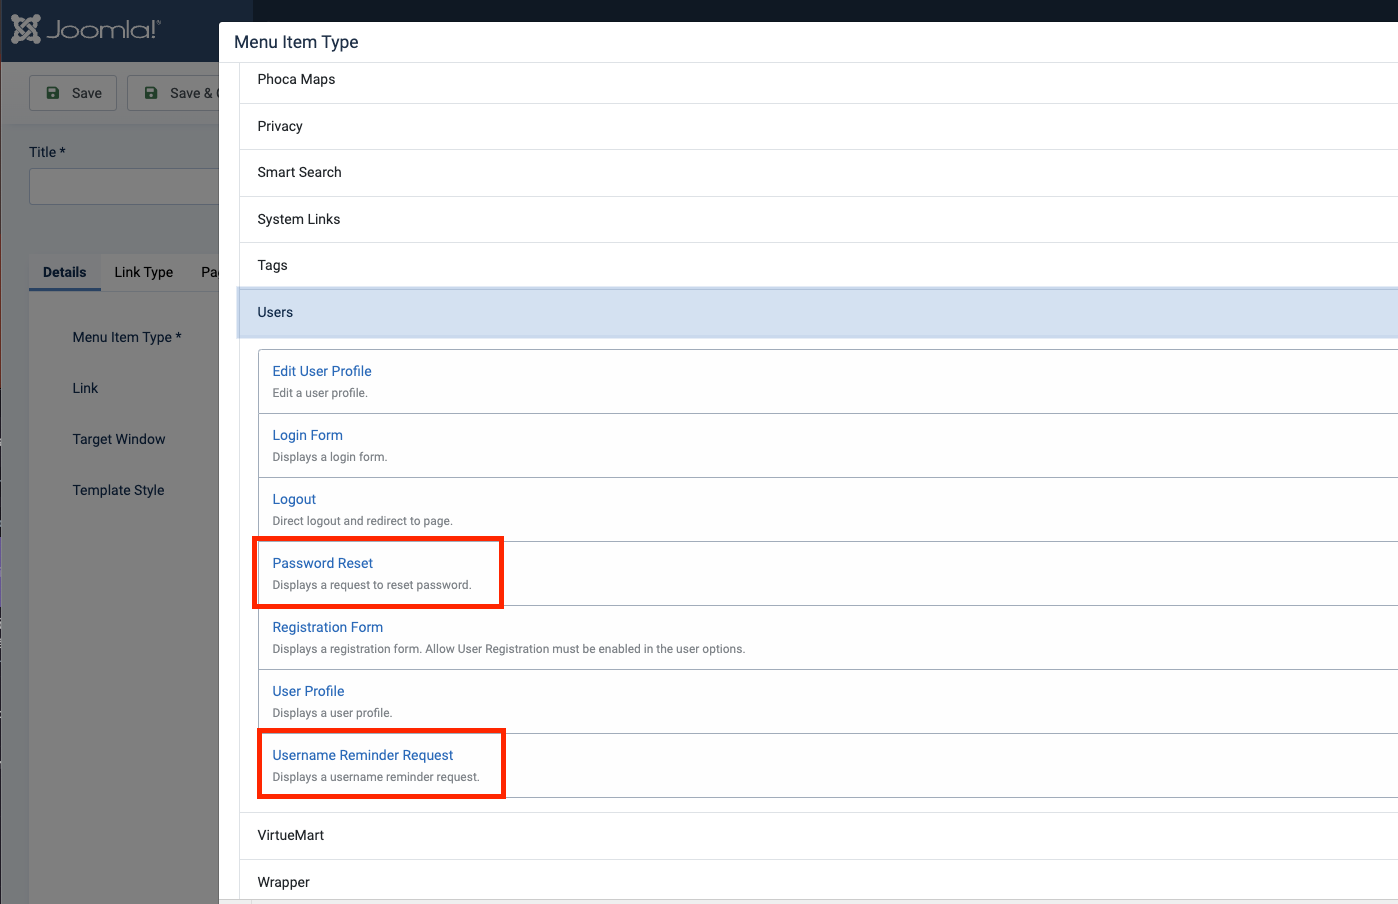Image resolution: width=1398 pixels, height=904 pixels.
Task: Collapse the Users group
Action: coord(818,313)
